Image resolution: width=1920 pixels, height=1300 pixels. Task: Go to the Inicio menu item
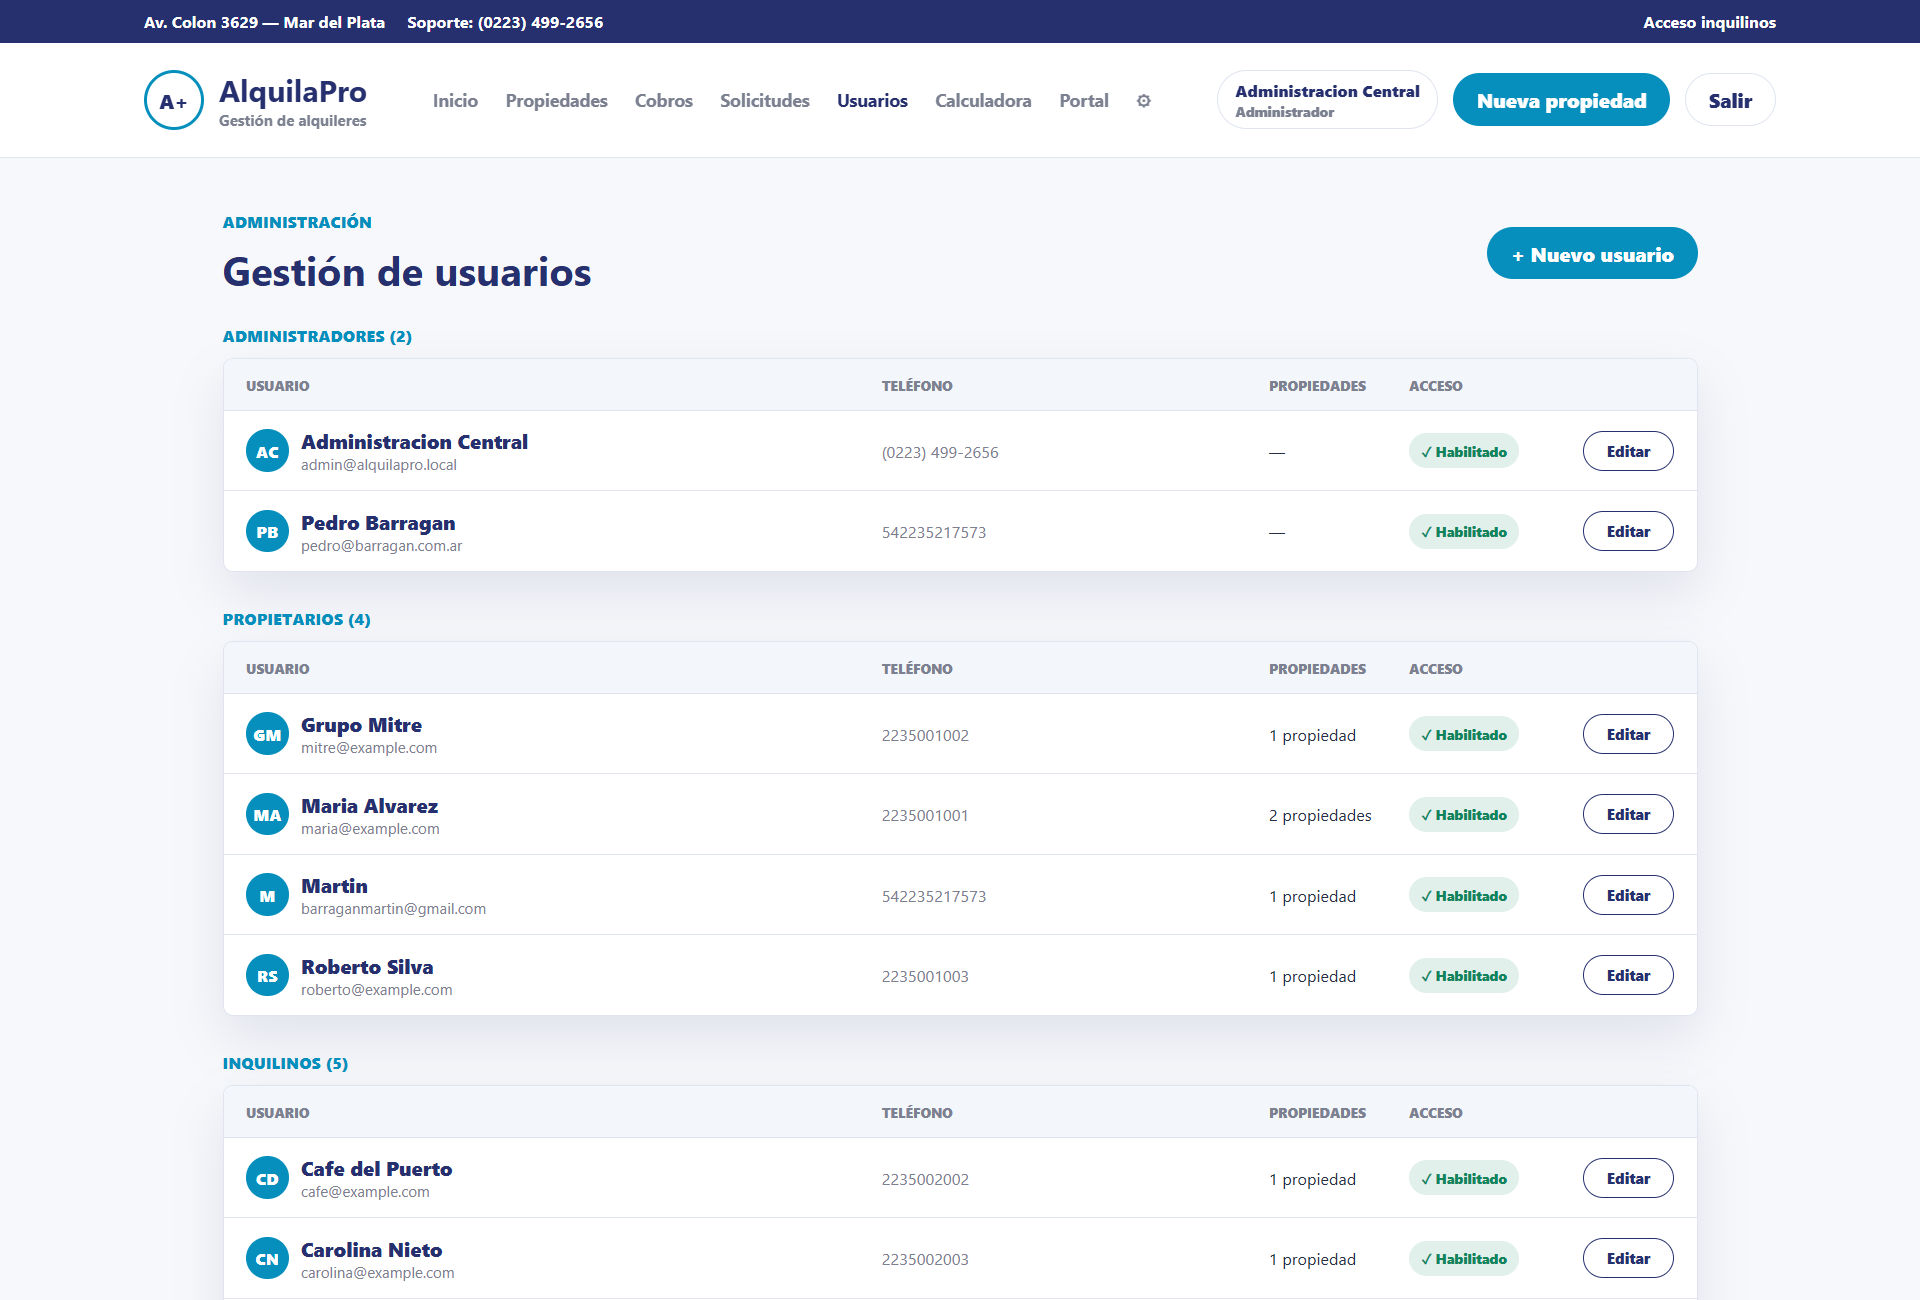click(455, 101)
